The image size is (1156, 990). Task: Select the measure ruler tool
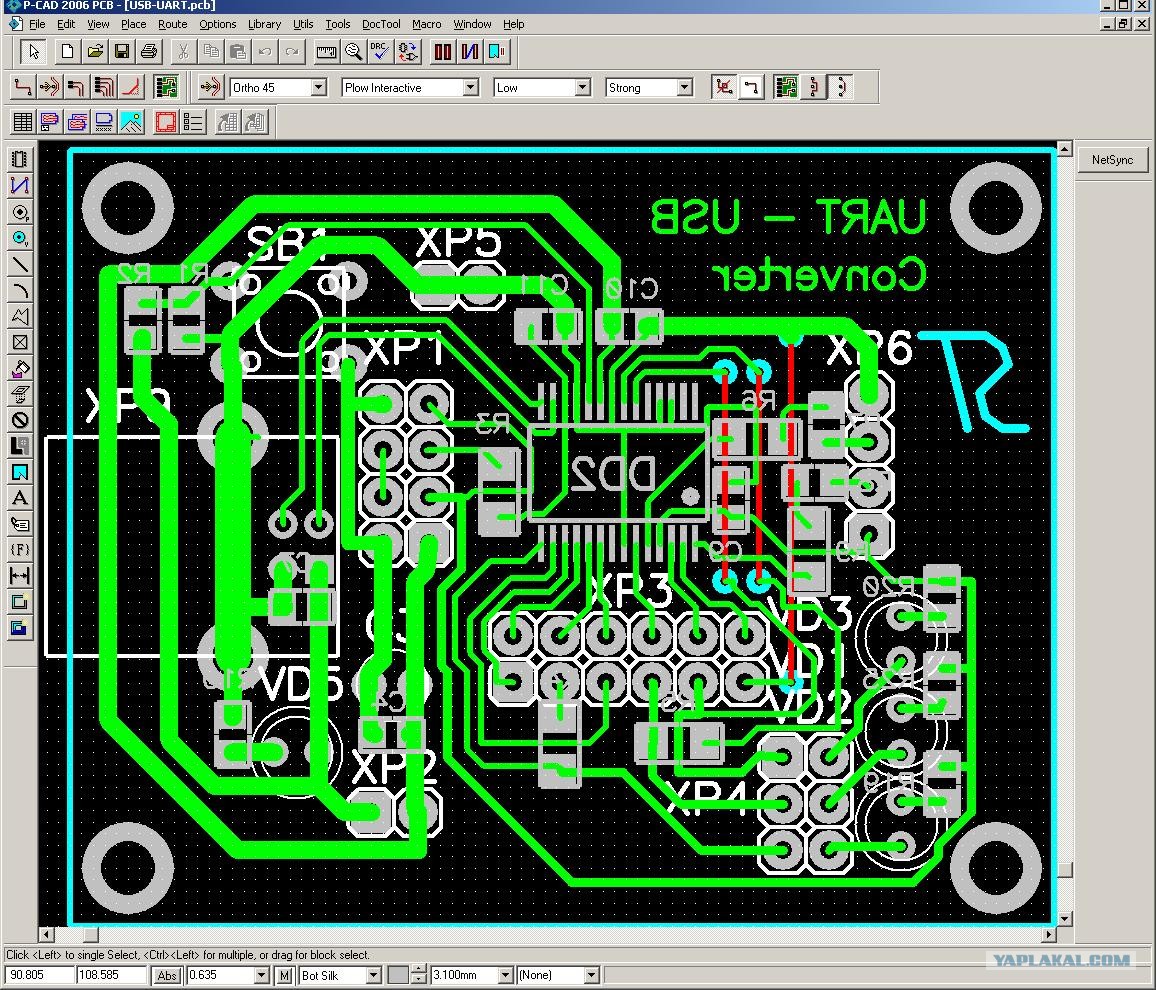tap(326, 52)
